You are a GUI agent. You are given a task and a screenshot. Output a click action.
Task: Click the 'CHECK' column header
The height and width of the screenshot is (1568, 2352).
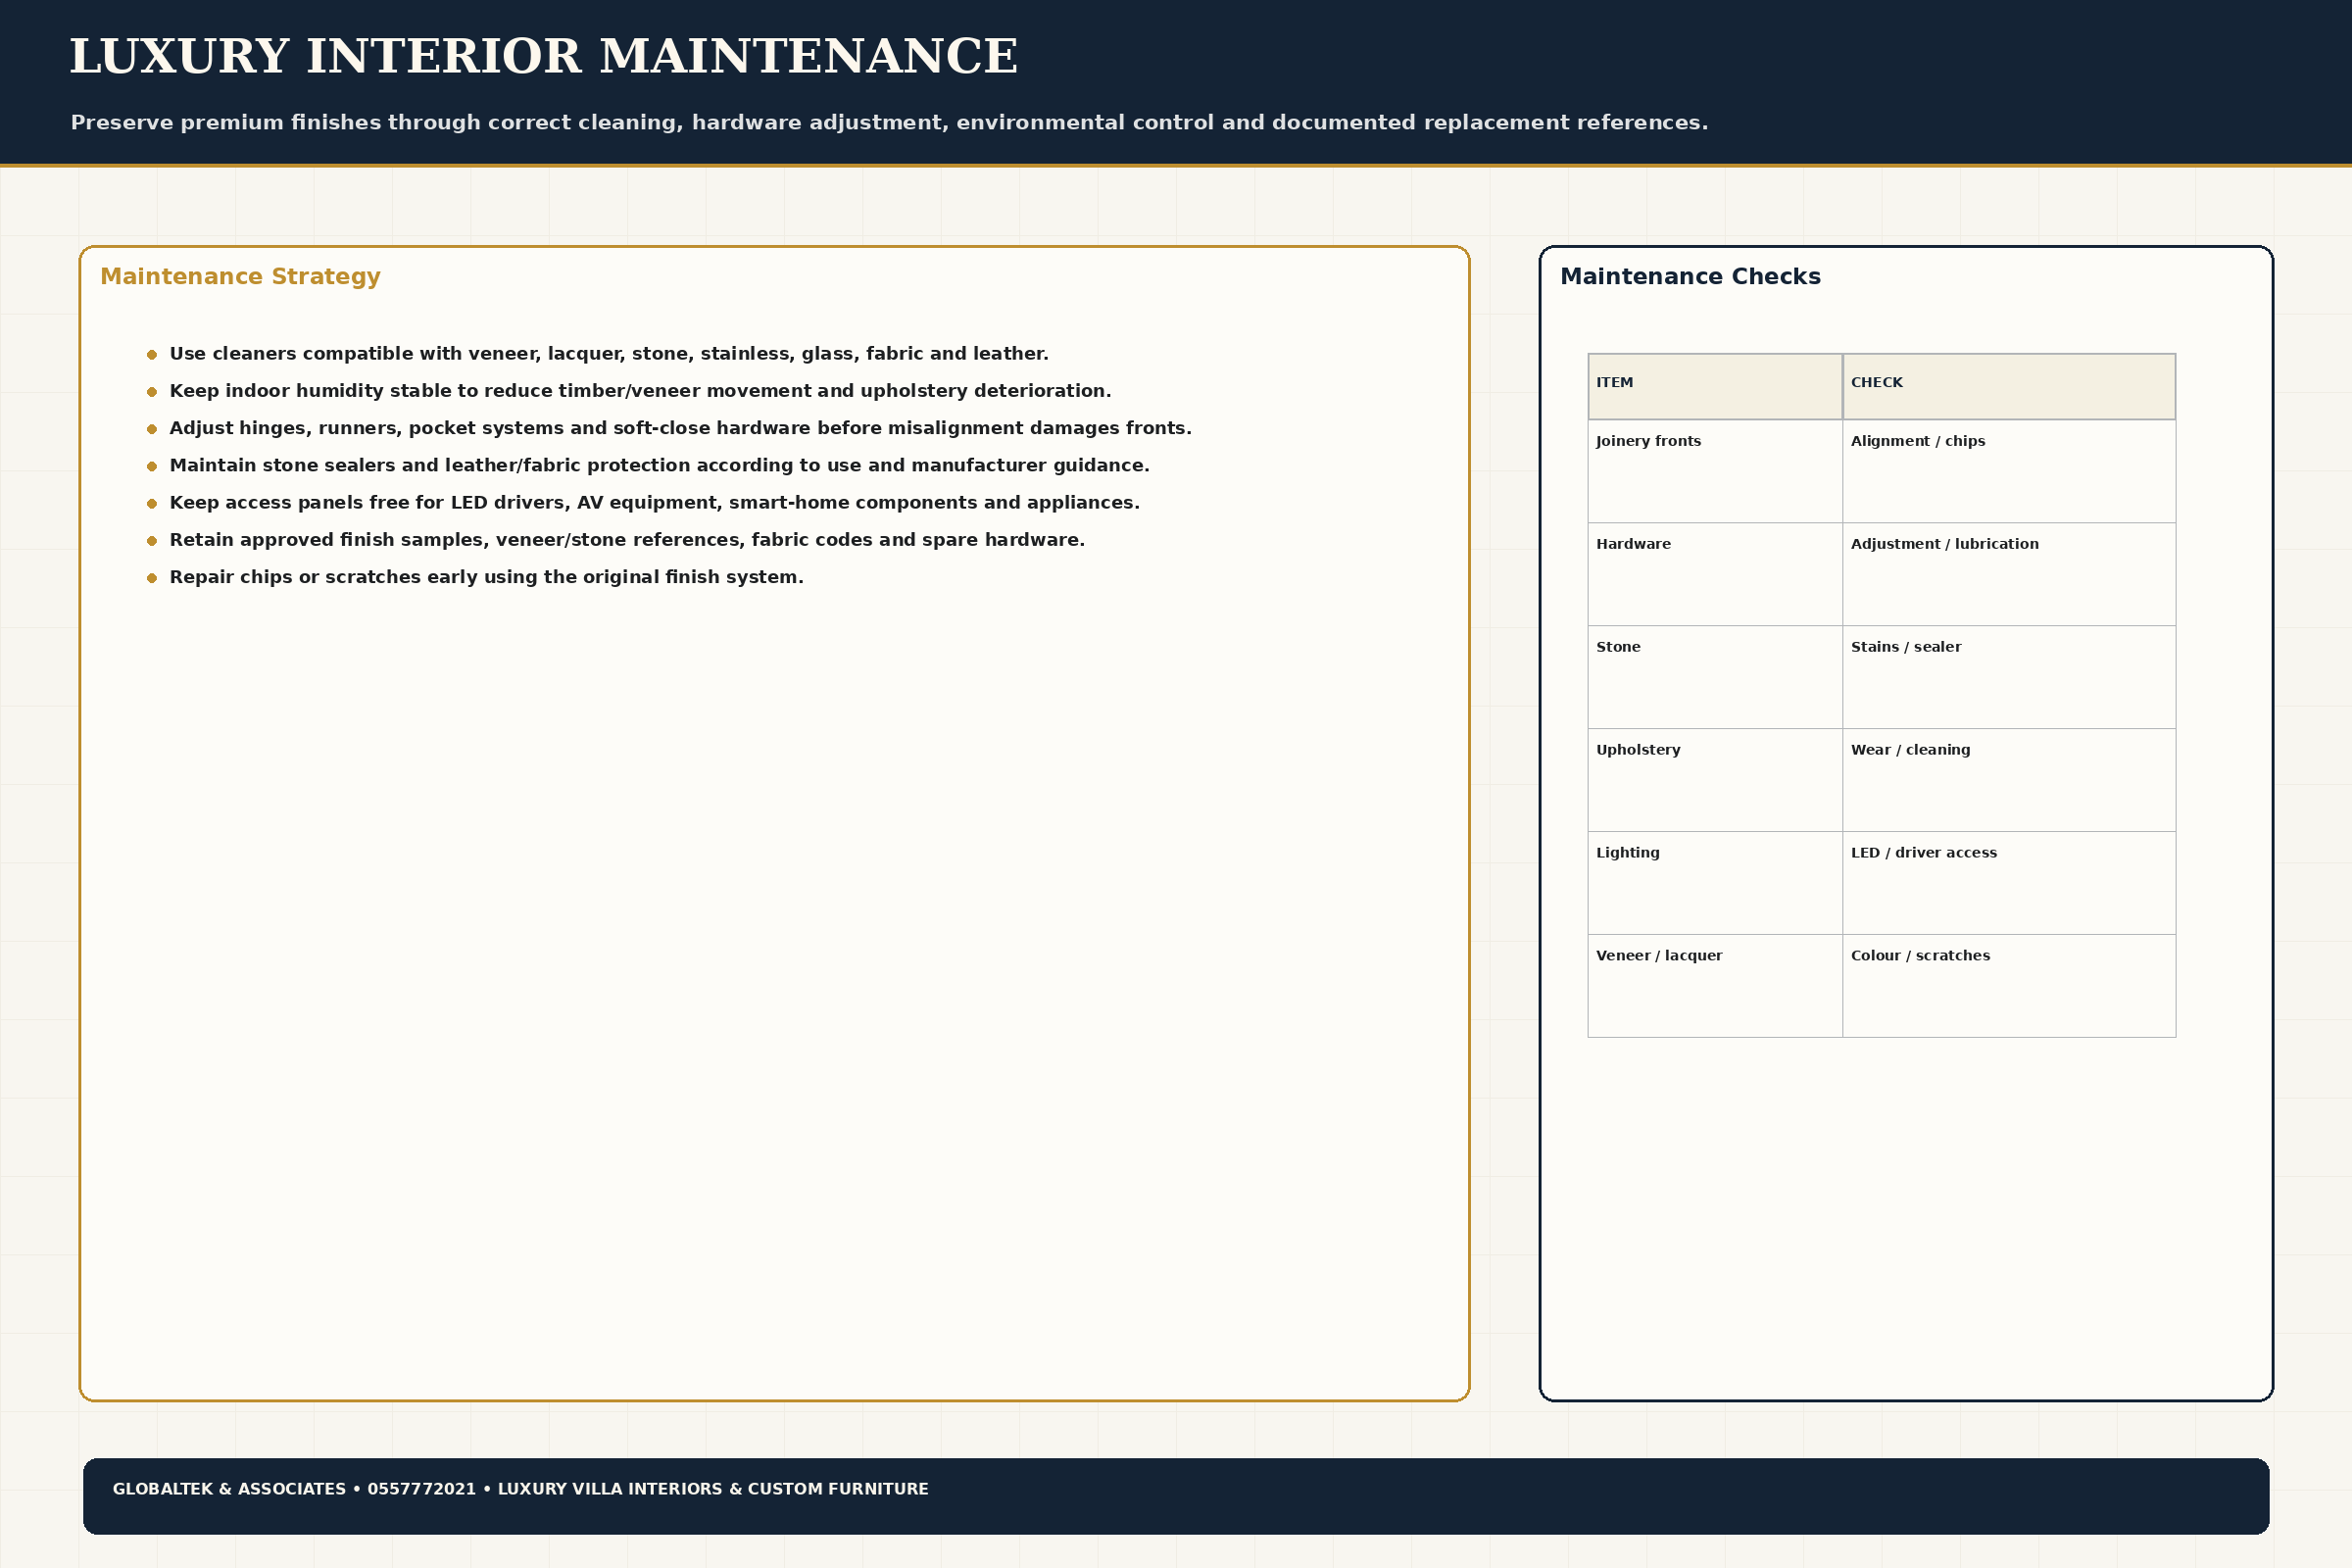tap(2009, 386)
